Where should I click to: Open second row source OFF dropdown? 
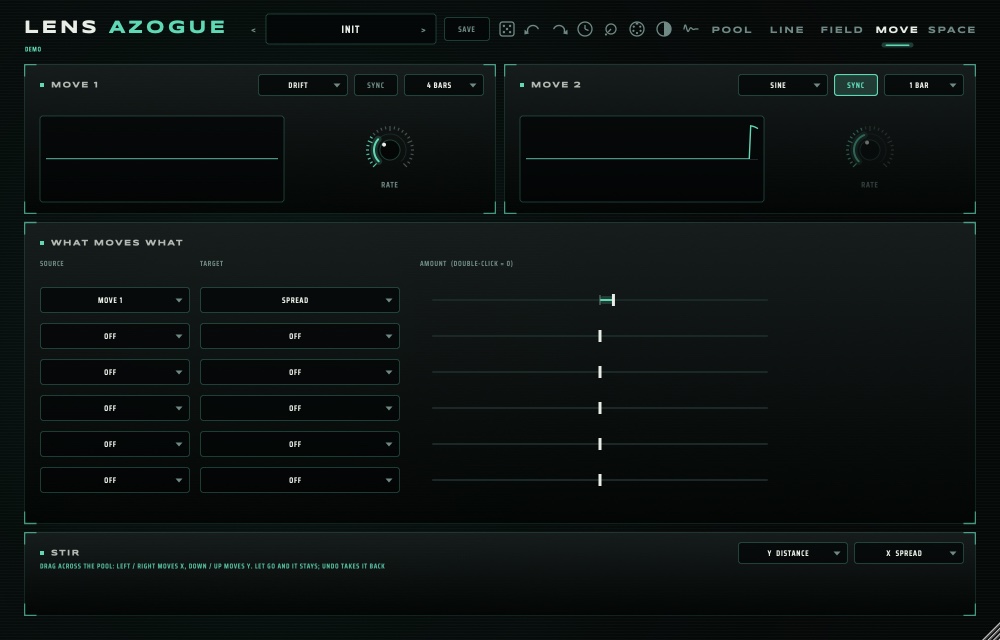click(x=115, y=336)
